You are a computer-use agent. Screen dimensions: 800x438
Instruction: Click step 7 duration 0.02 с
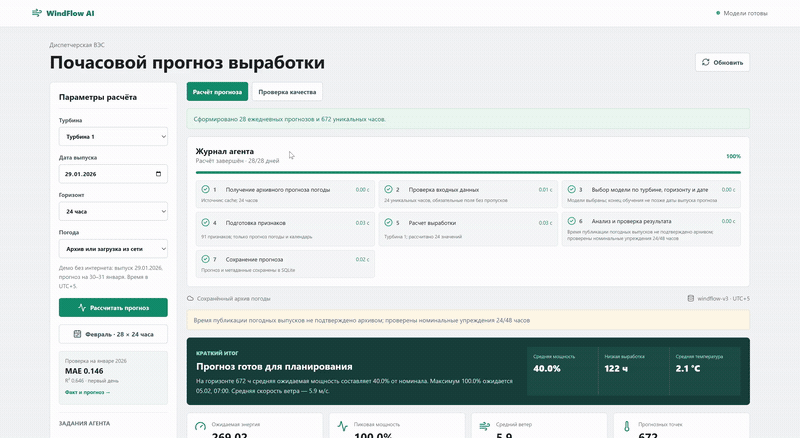362,259
